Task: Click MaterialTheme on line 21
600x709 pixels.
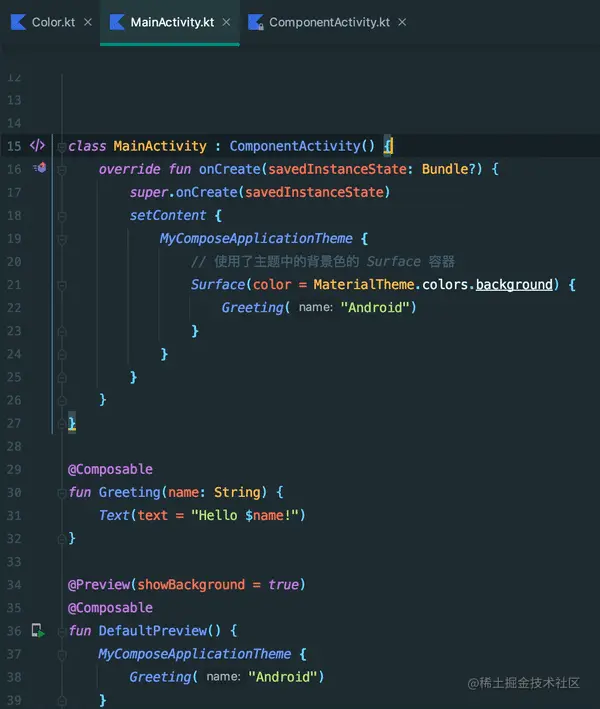Action: (364, 284)
